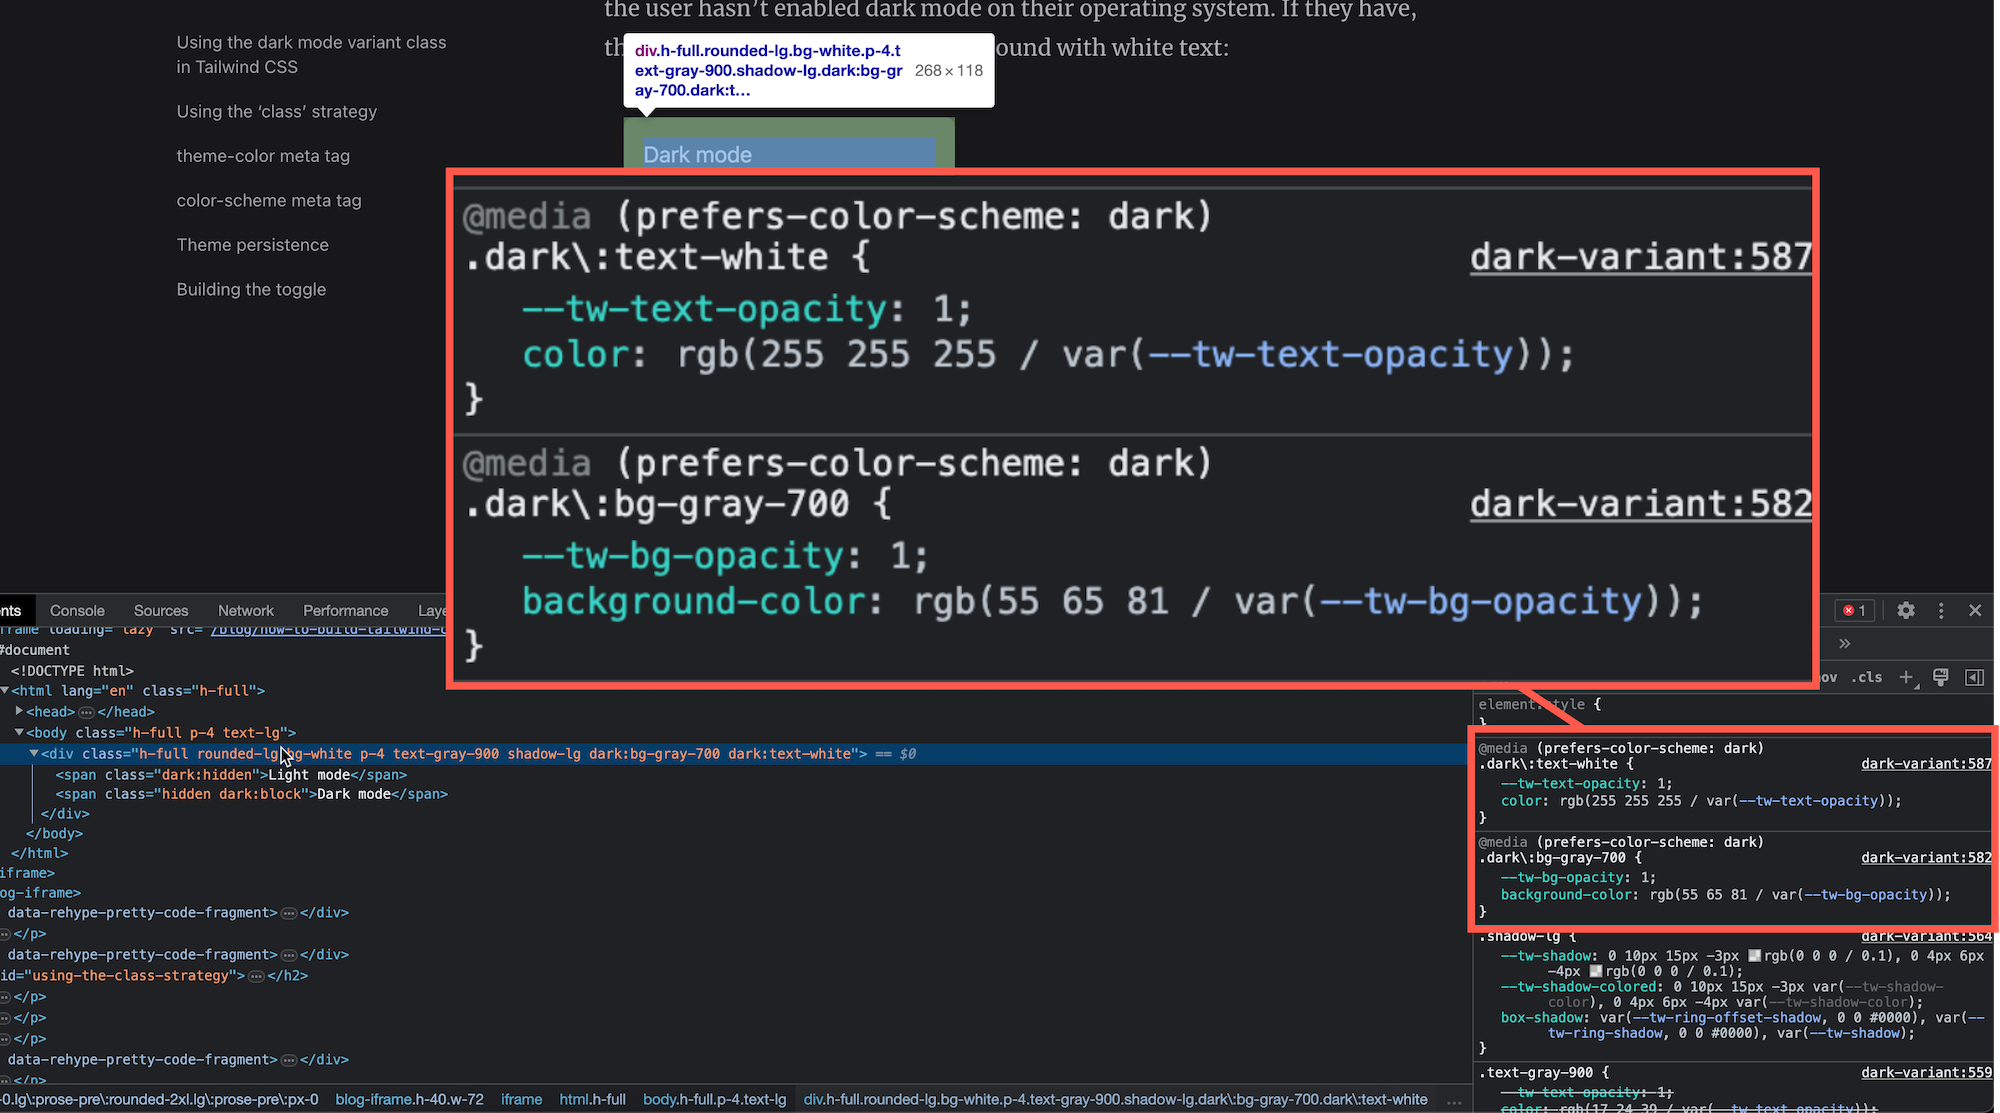Select the closing </html> tag line
The height and width of the screenshot is (1113, 2000).
[x=39, y=853]
